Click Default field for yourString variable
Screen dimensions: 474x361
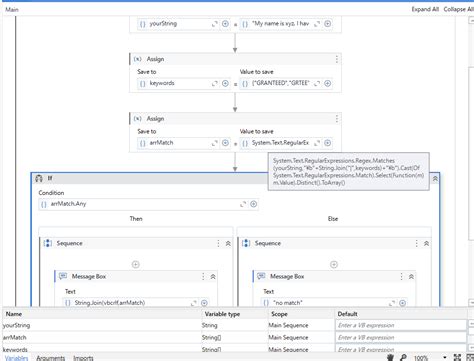pyautogui.click(x=401, y=325)
